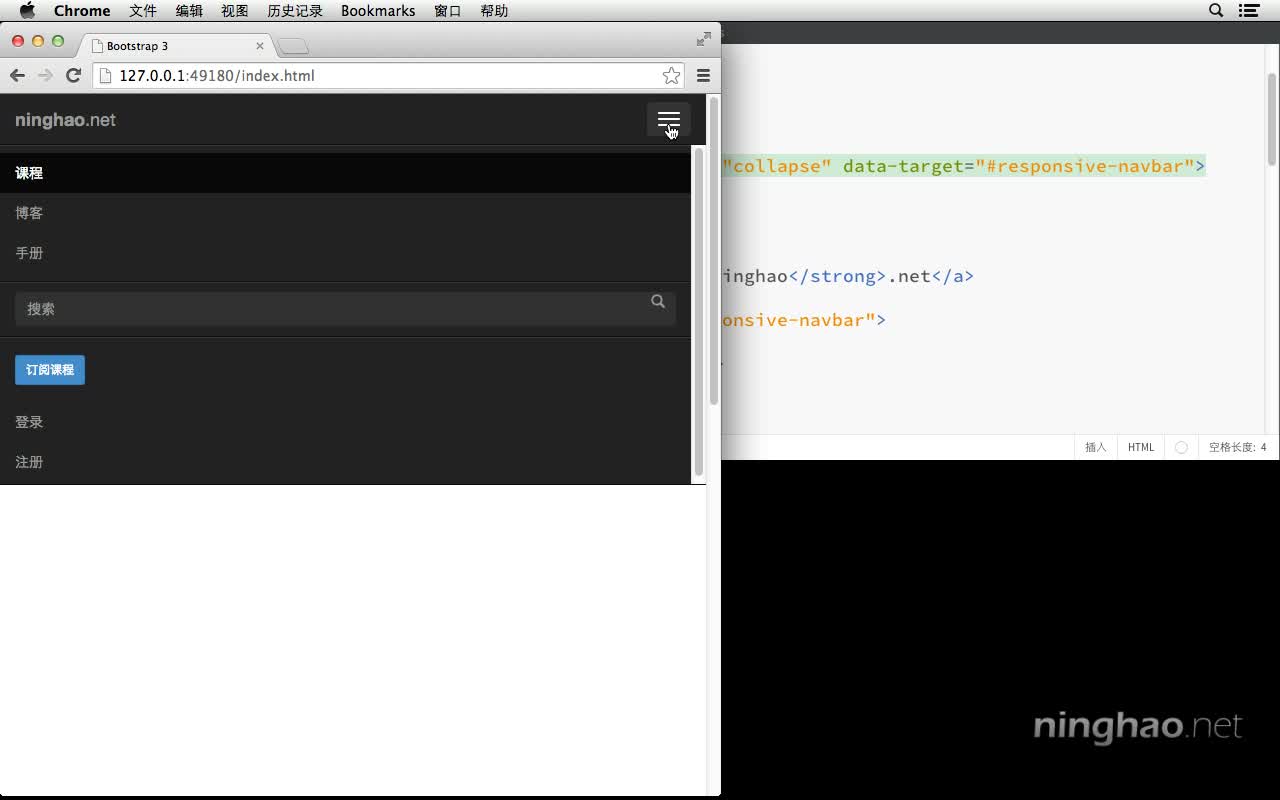Collapse the responsive navbar toggle

click(668, 120)
